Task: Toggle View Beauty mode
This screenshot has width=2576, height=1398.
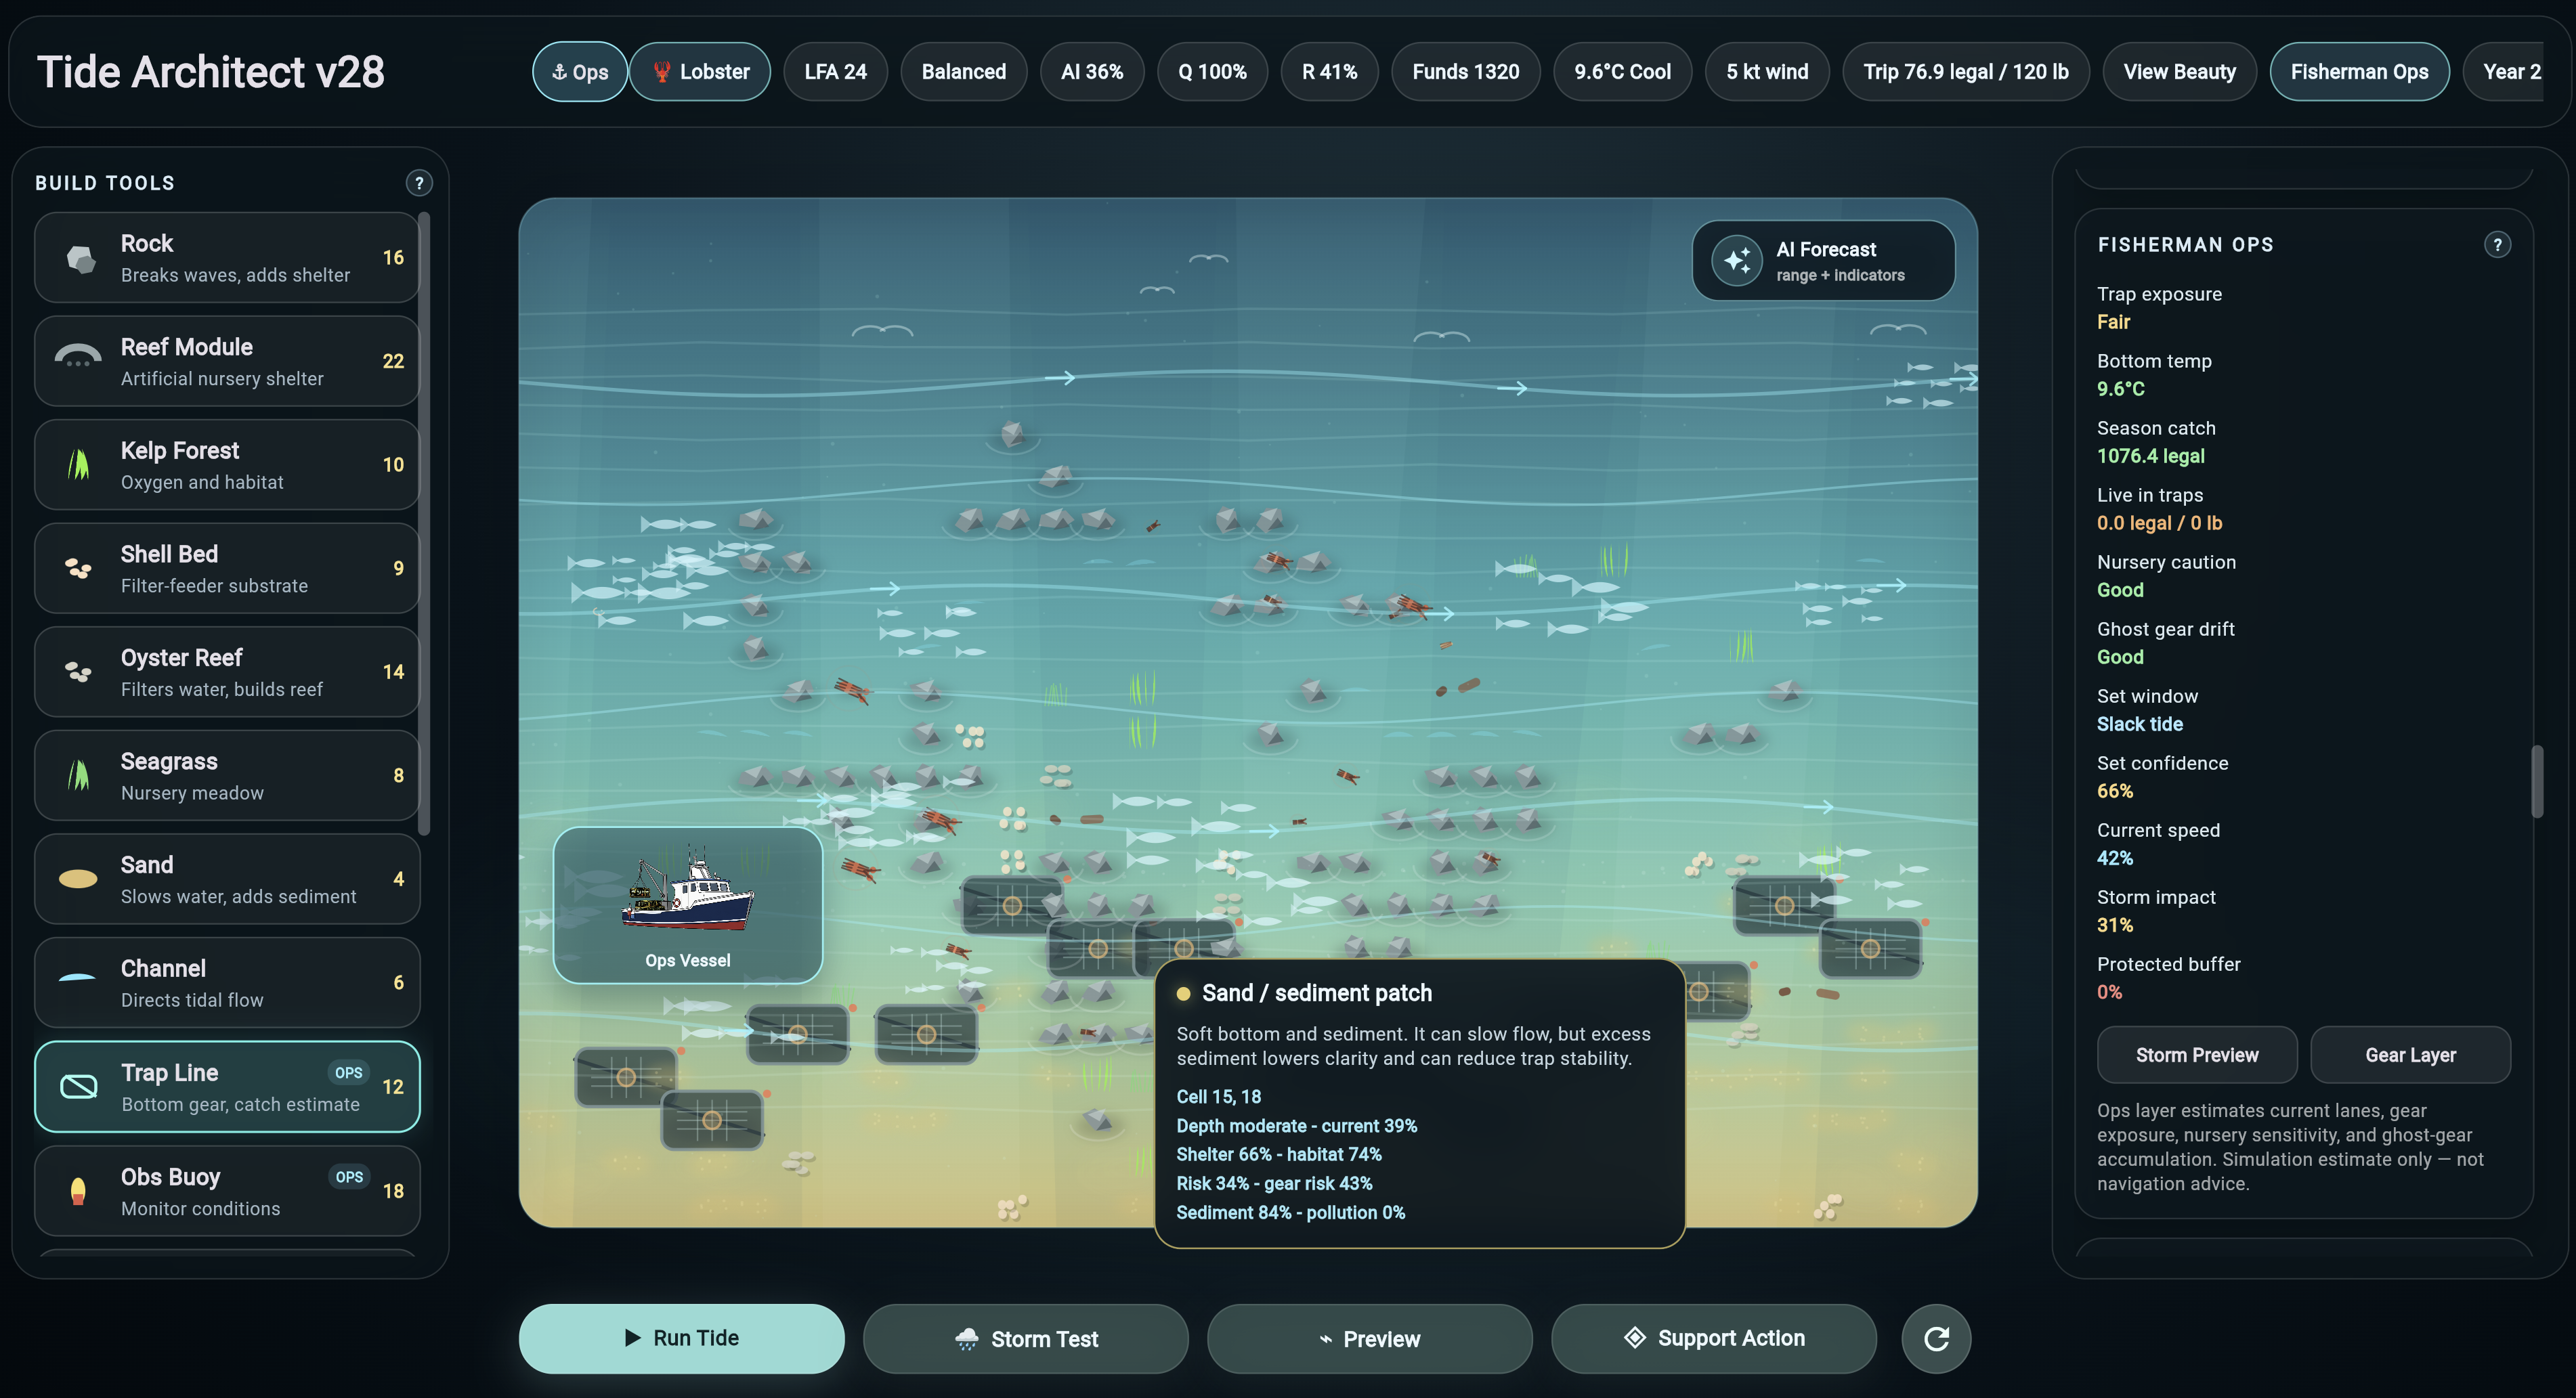Action: tap(2179, 72)
